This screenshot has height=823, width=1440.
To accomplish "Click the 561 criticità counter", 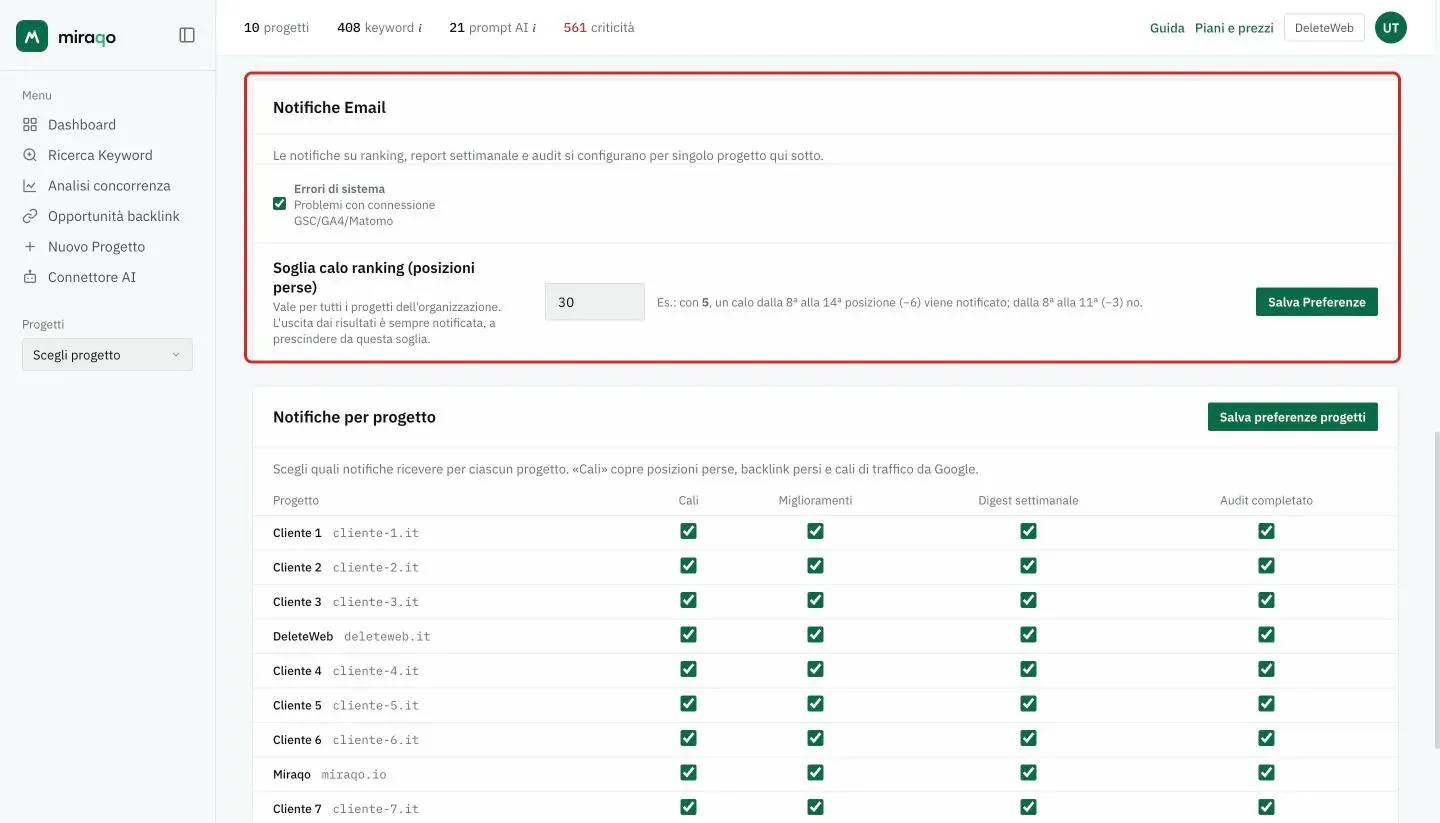I will tap(598, 28).
